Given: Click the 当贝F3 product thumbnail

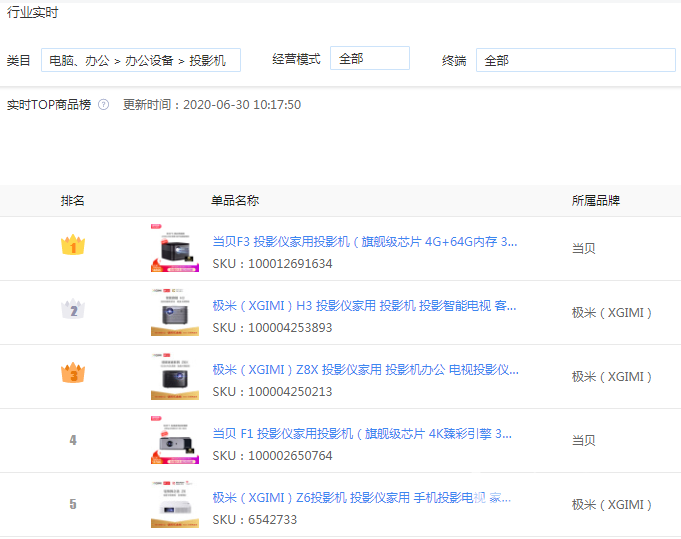Looking at the screenshot, I should coord(175,248).
